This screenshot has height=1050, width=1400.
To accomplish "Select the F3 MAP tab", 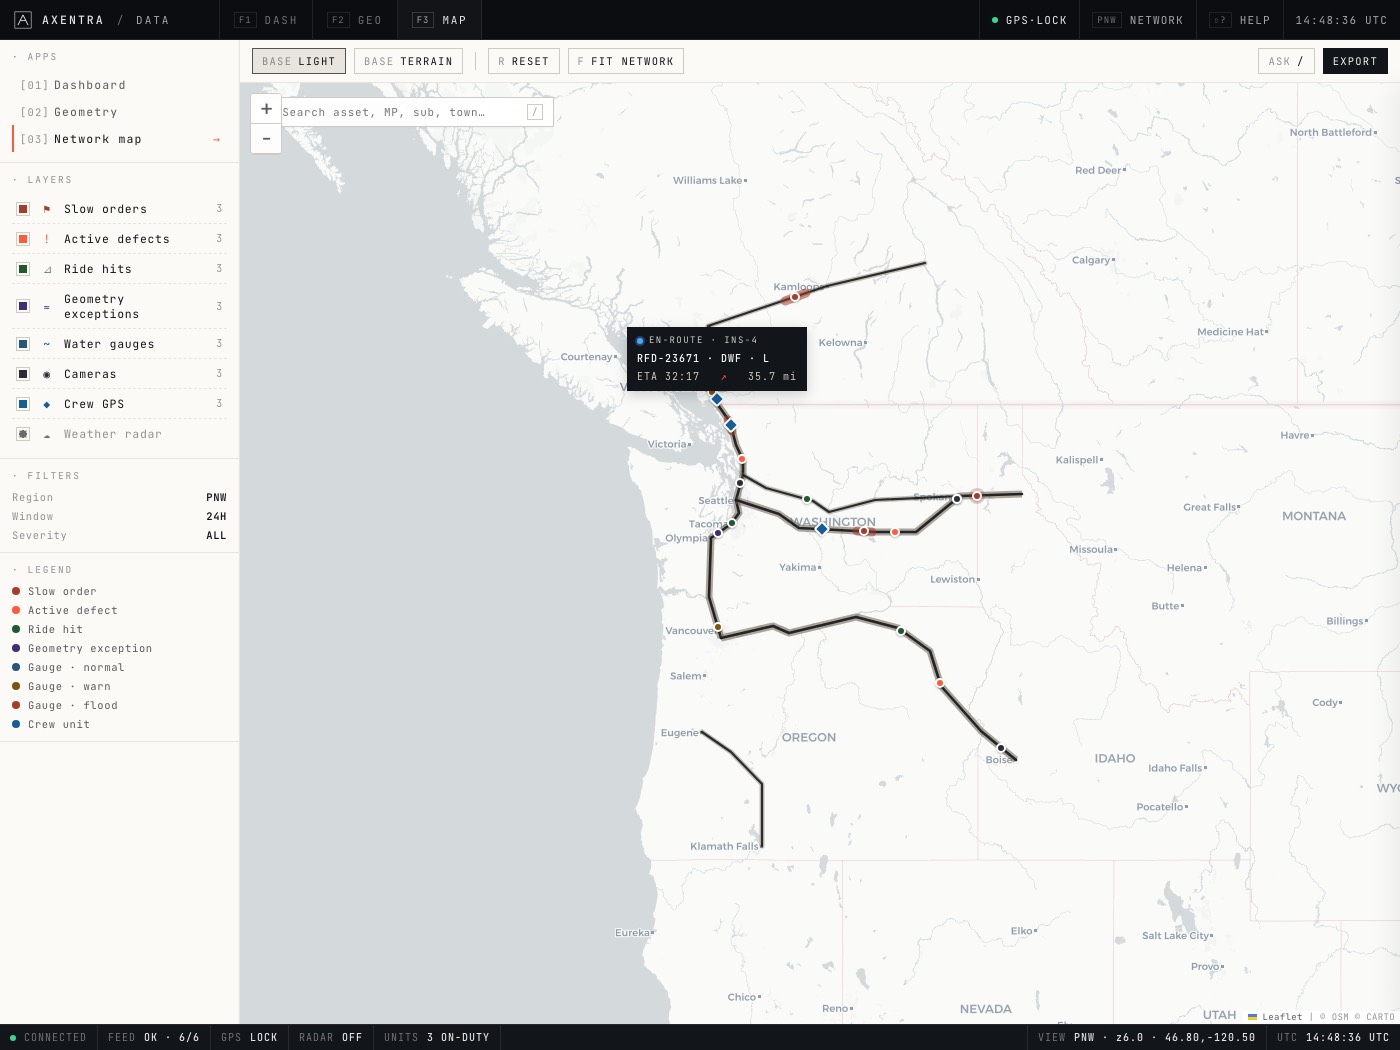I will coord(440,20).
